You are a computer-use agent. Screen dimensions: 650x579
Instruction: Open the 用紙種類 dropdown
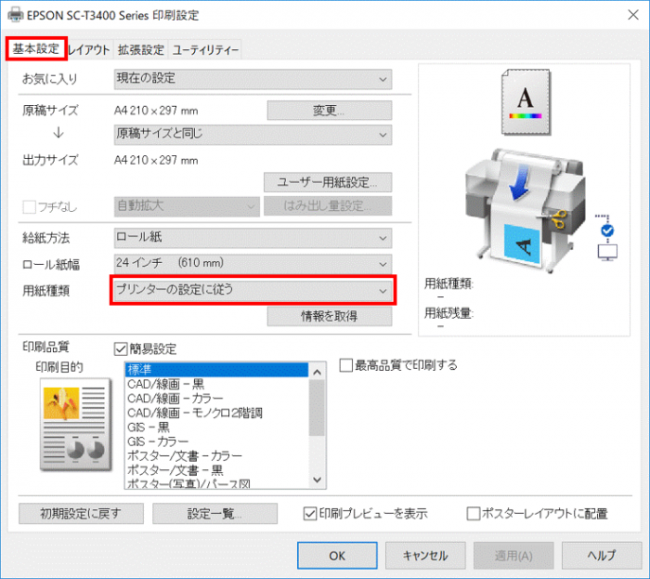coord(251,290)
